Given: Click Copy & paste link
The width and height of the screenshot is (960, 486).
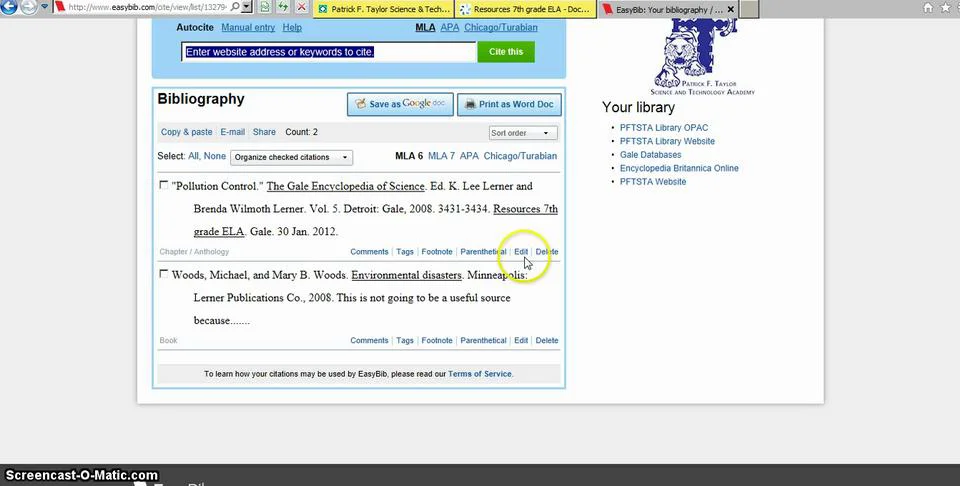Looking at the screenshot, I should pyautogui.click(x=187, y=132).
